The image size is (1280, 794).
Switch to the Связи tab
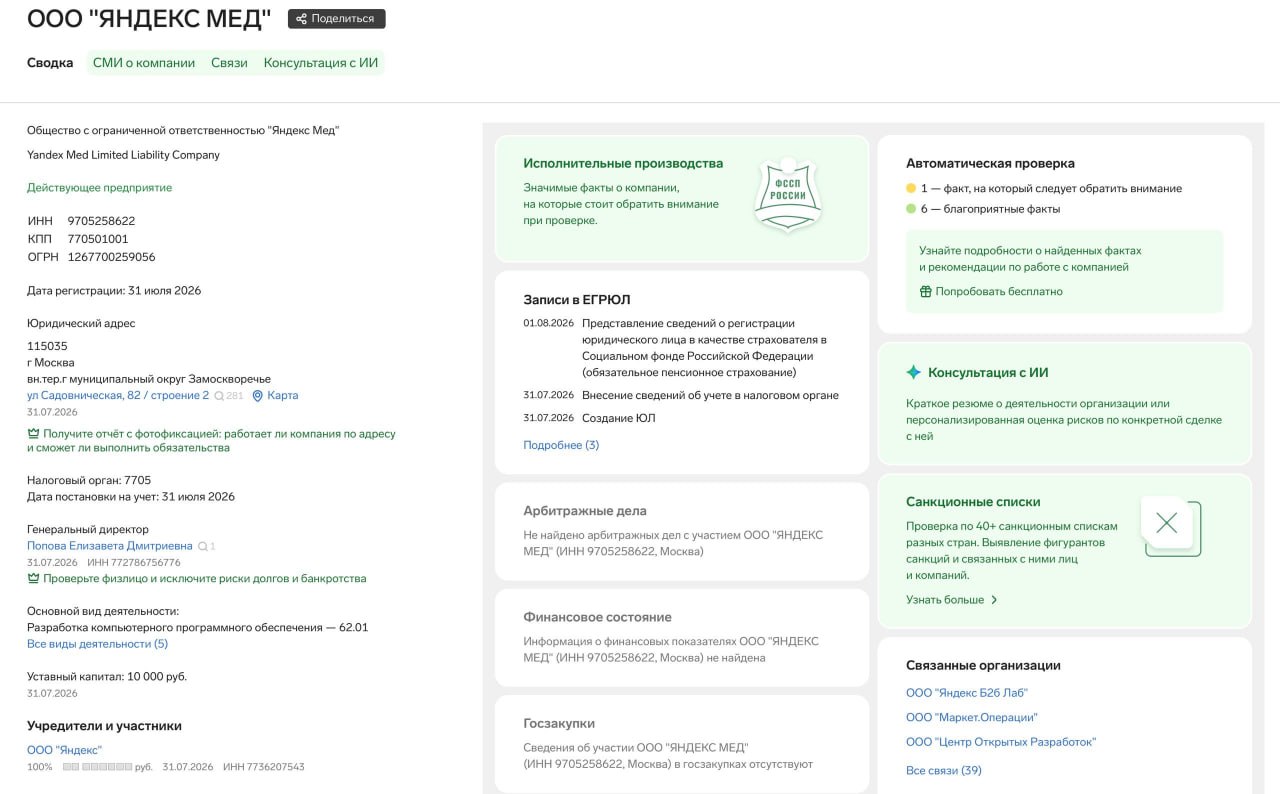(x=229, y=62)
